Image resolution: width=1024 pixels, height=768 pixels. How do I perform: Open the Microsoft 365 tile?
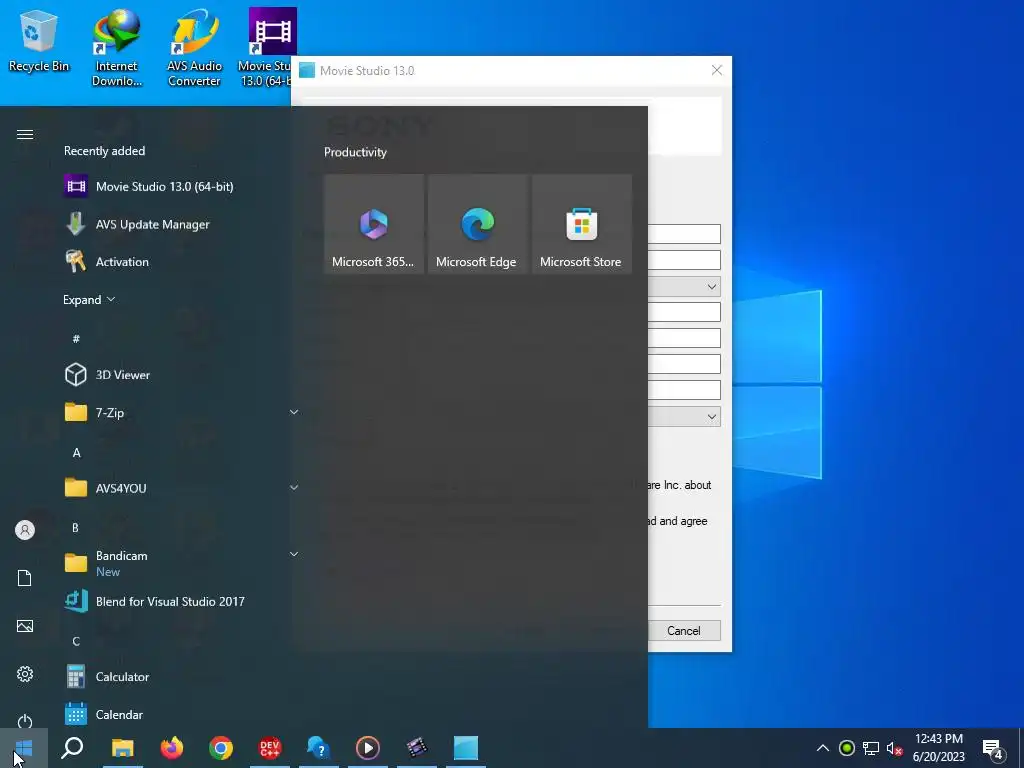click(374, 224)
